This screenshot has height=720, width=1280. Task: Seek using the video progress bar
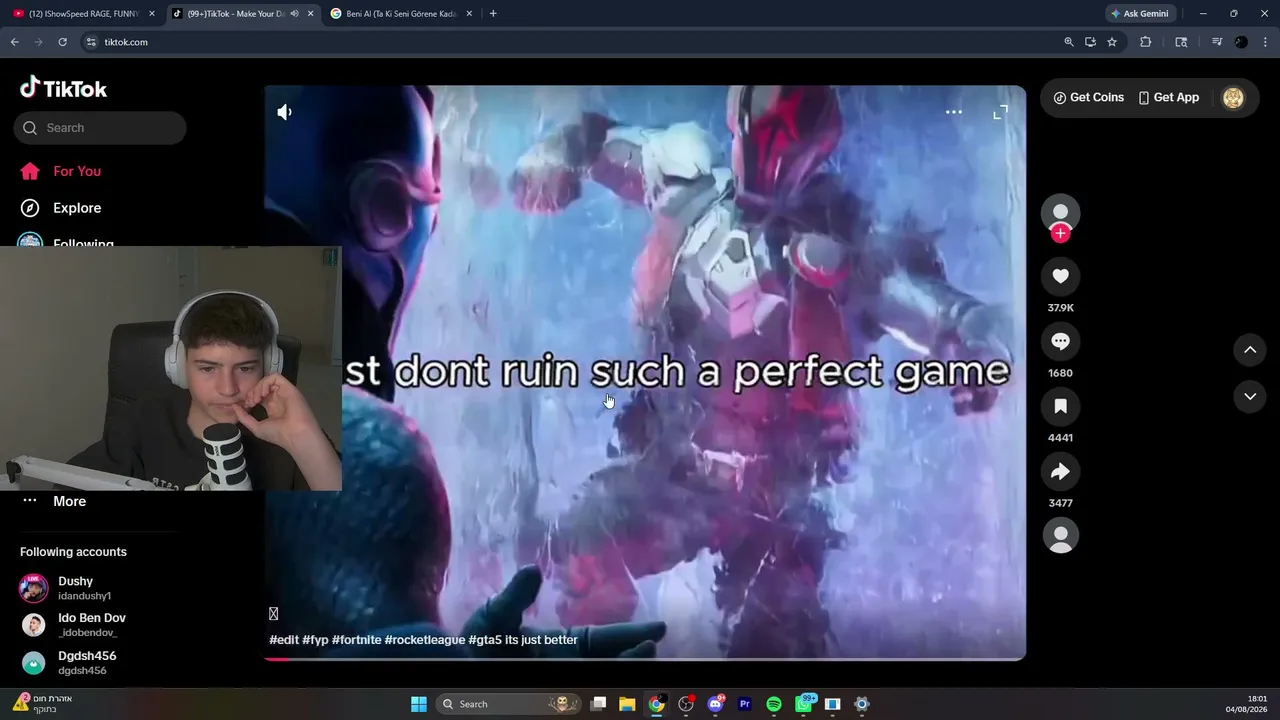pos(645,659)
